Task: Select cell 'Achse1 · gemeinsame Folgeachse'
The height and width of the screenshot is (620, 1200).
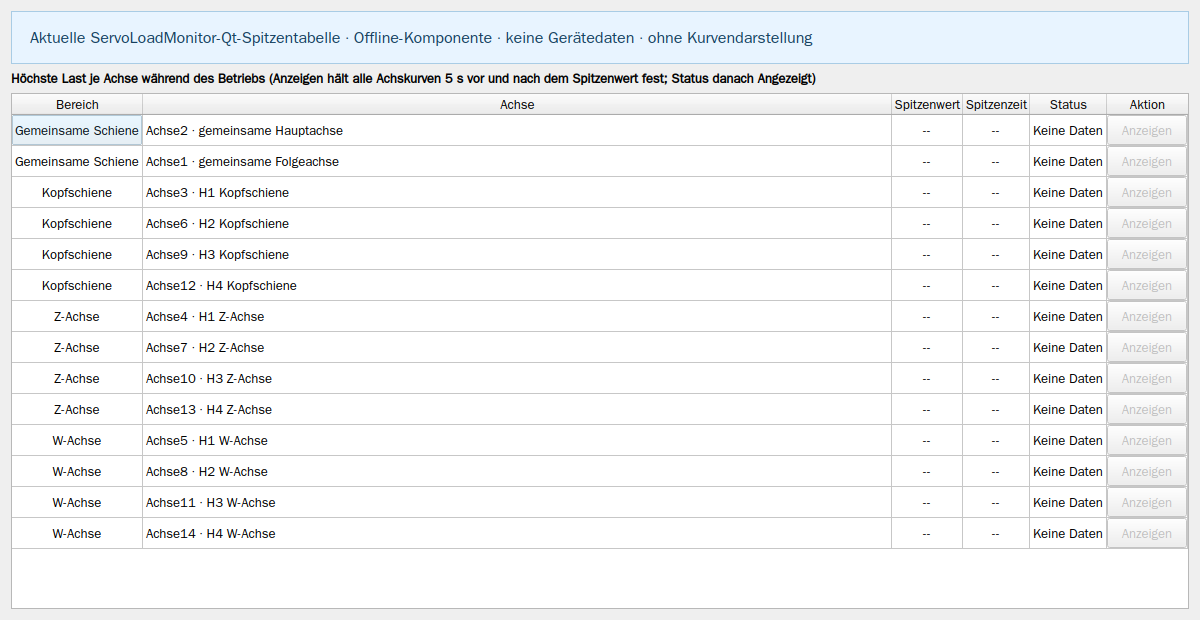Action: coord(517,162)
